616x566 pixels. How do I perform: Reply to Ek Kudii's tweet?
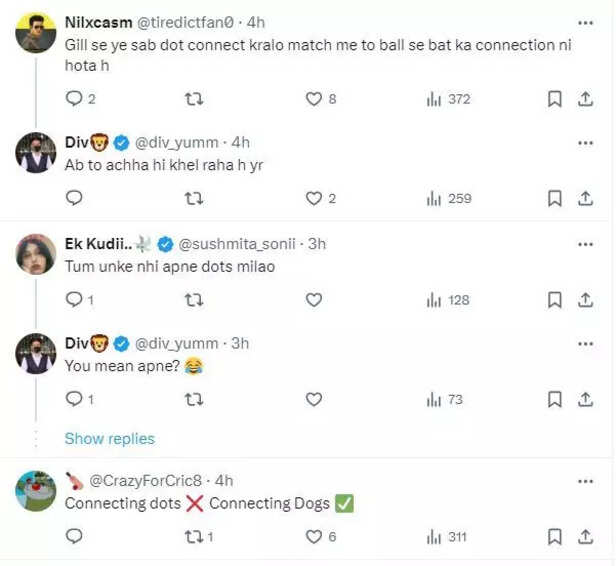pos(73,299)
